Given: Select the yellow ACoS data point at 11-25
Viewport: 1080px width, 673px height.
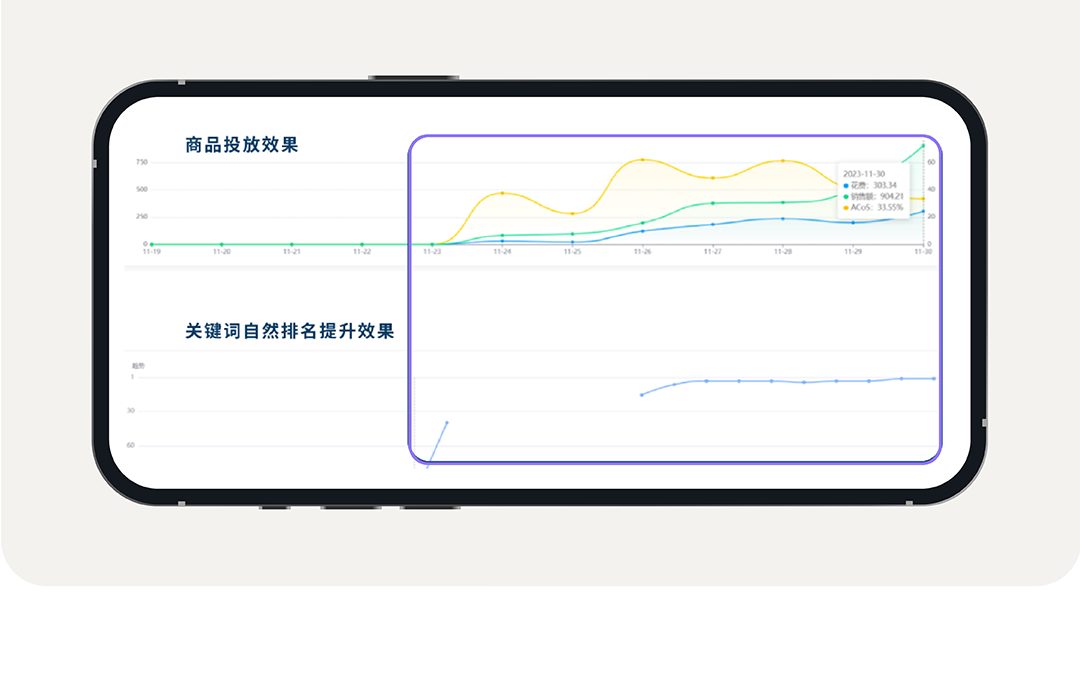Looking at the screenshot, I should [x=572, y=214].
